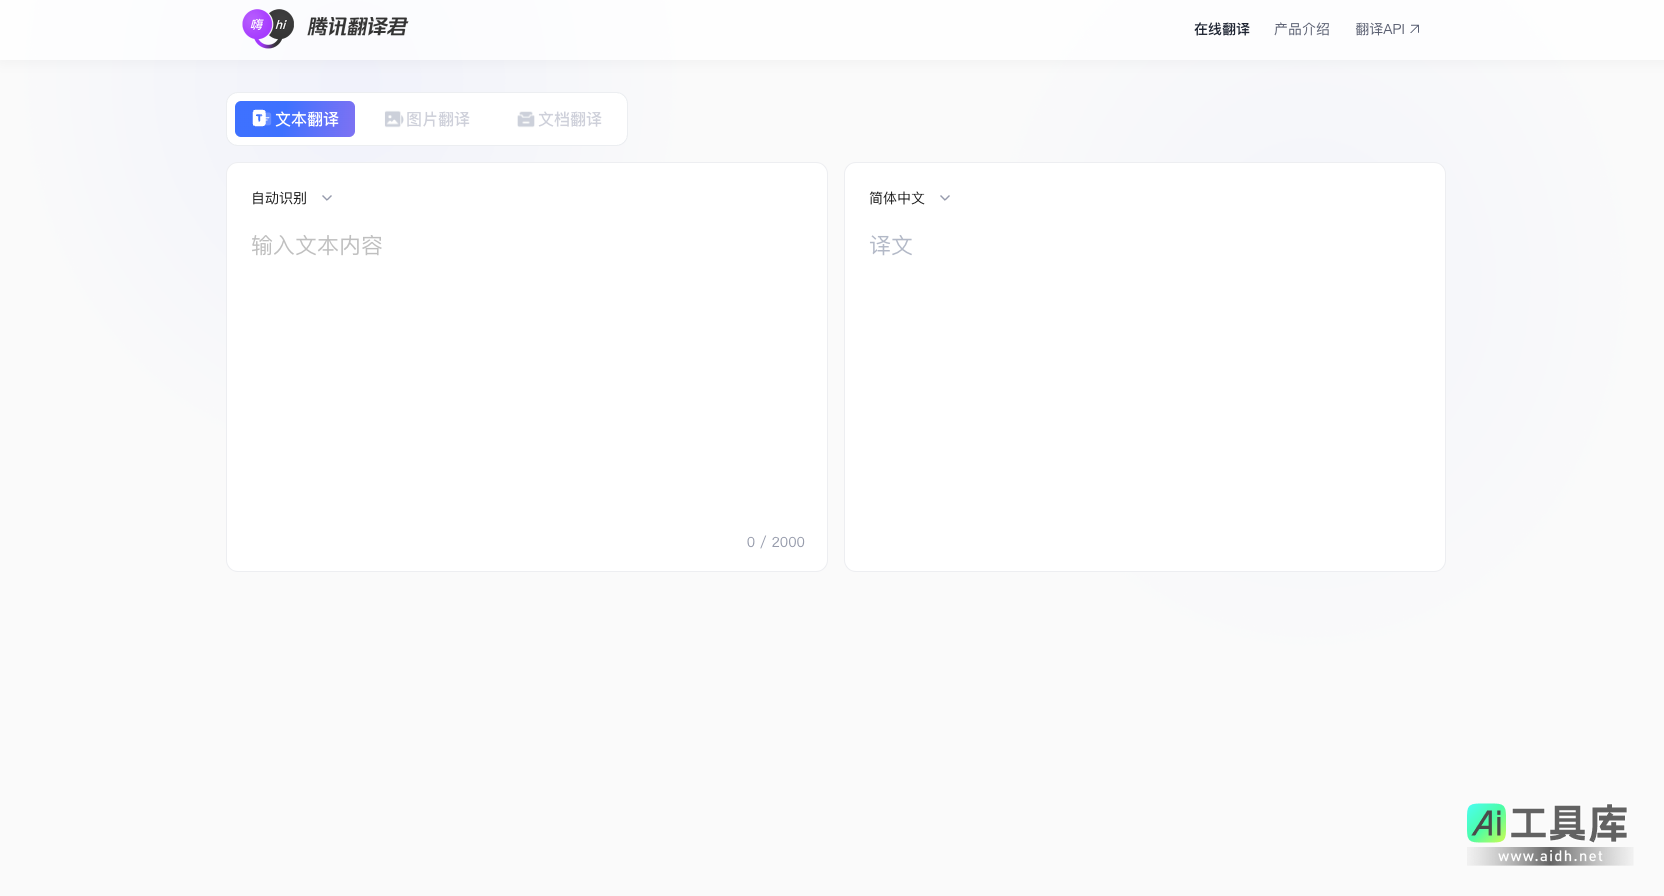Expand the chevron next to 简体中文
The width and height of the screenshot is (1664, 896).
(945, 198)
